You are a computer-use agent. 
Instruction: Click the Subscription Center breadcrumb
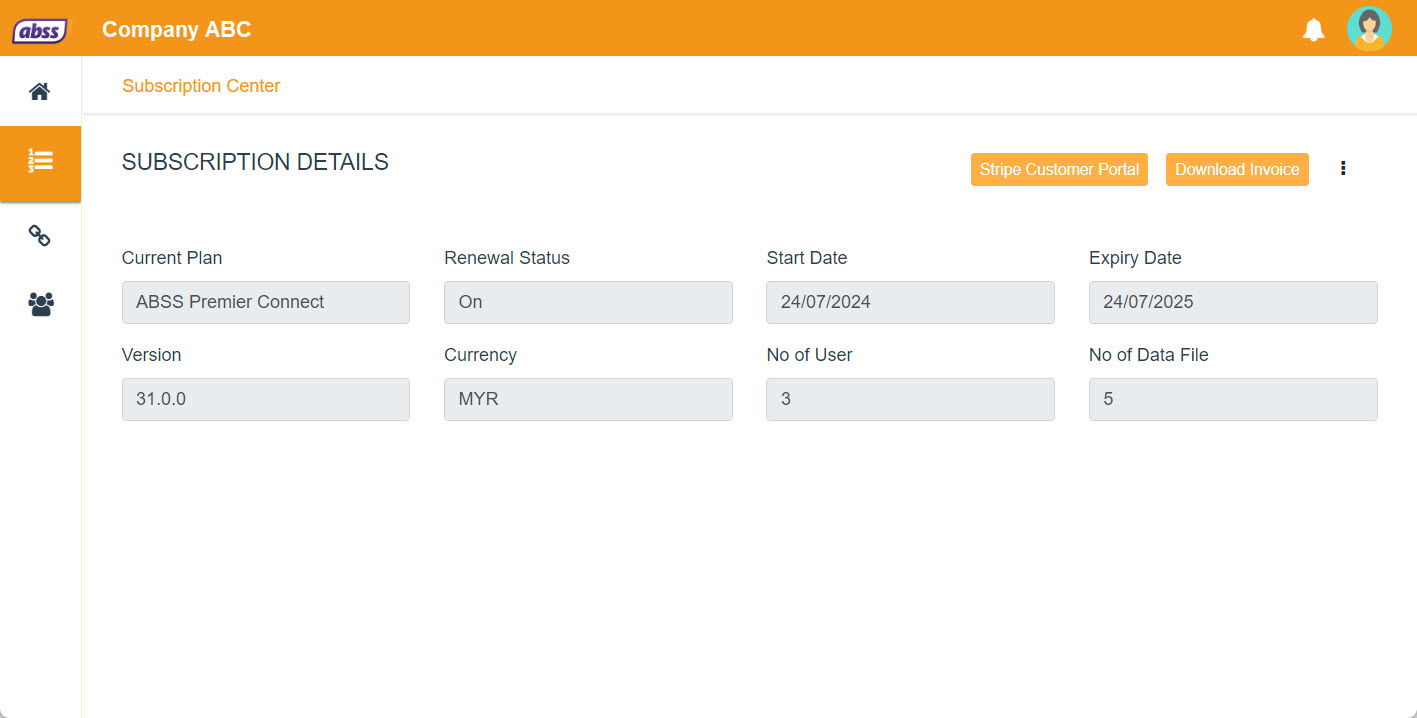pos(201,86)
